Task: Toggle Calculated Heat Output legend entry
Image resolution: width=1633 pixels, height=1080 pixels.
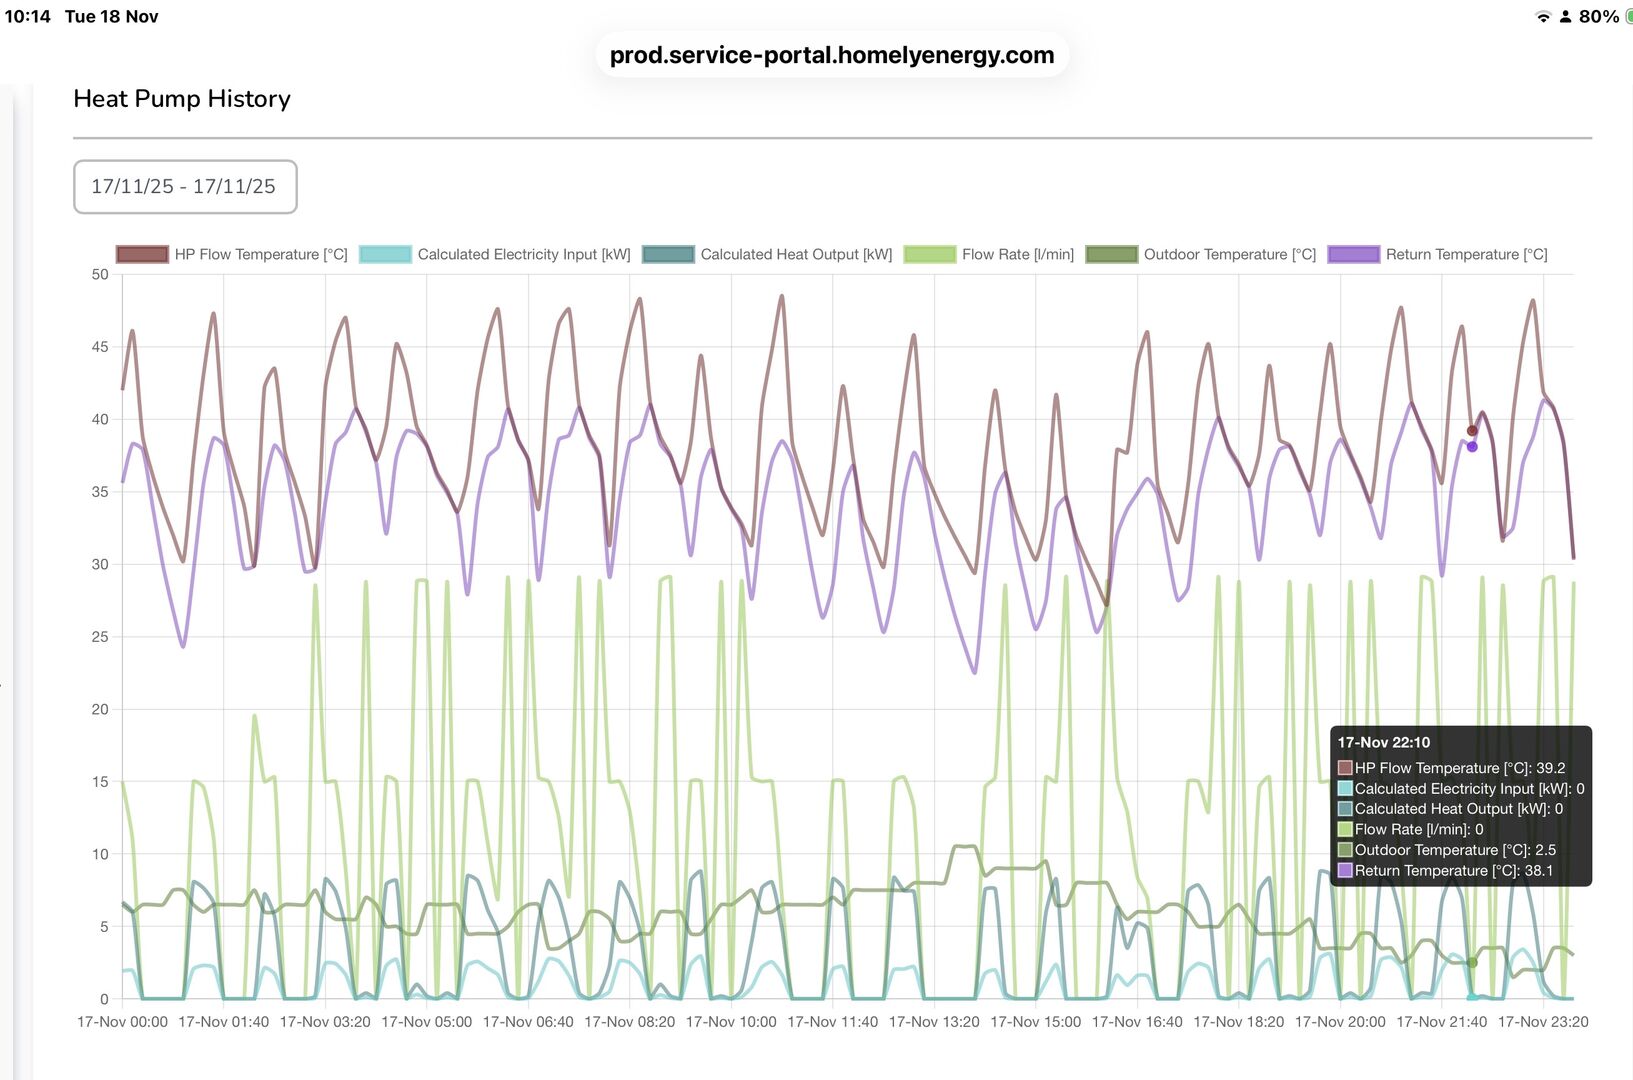Action: (767, 254)
